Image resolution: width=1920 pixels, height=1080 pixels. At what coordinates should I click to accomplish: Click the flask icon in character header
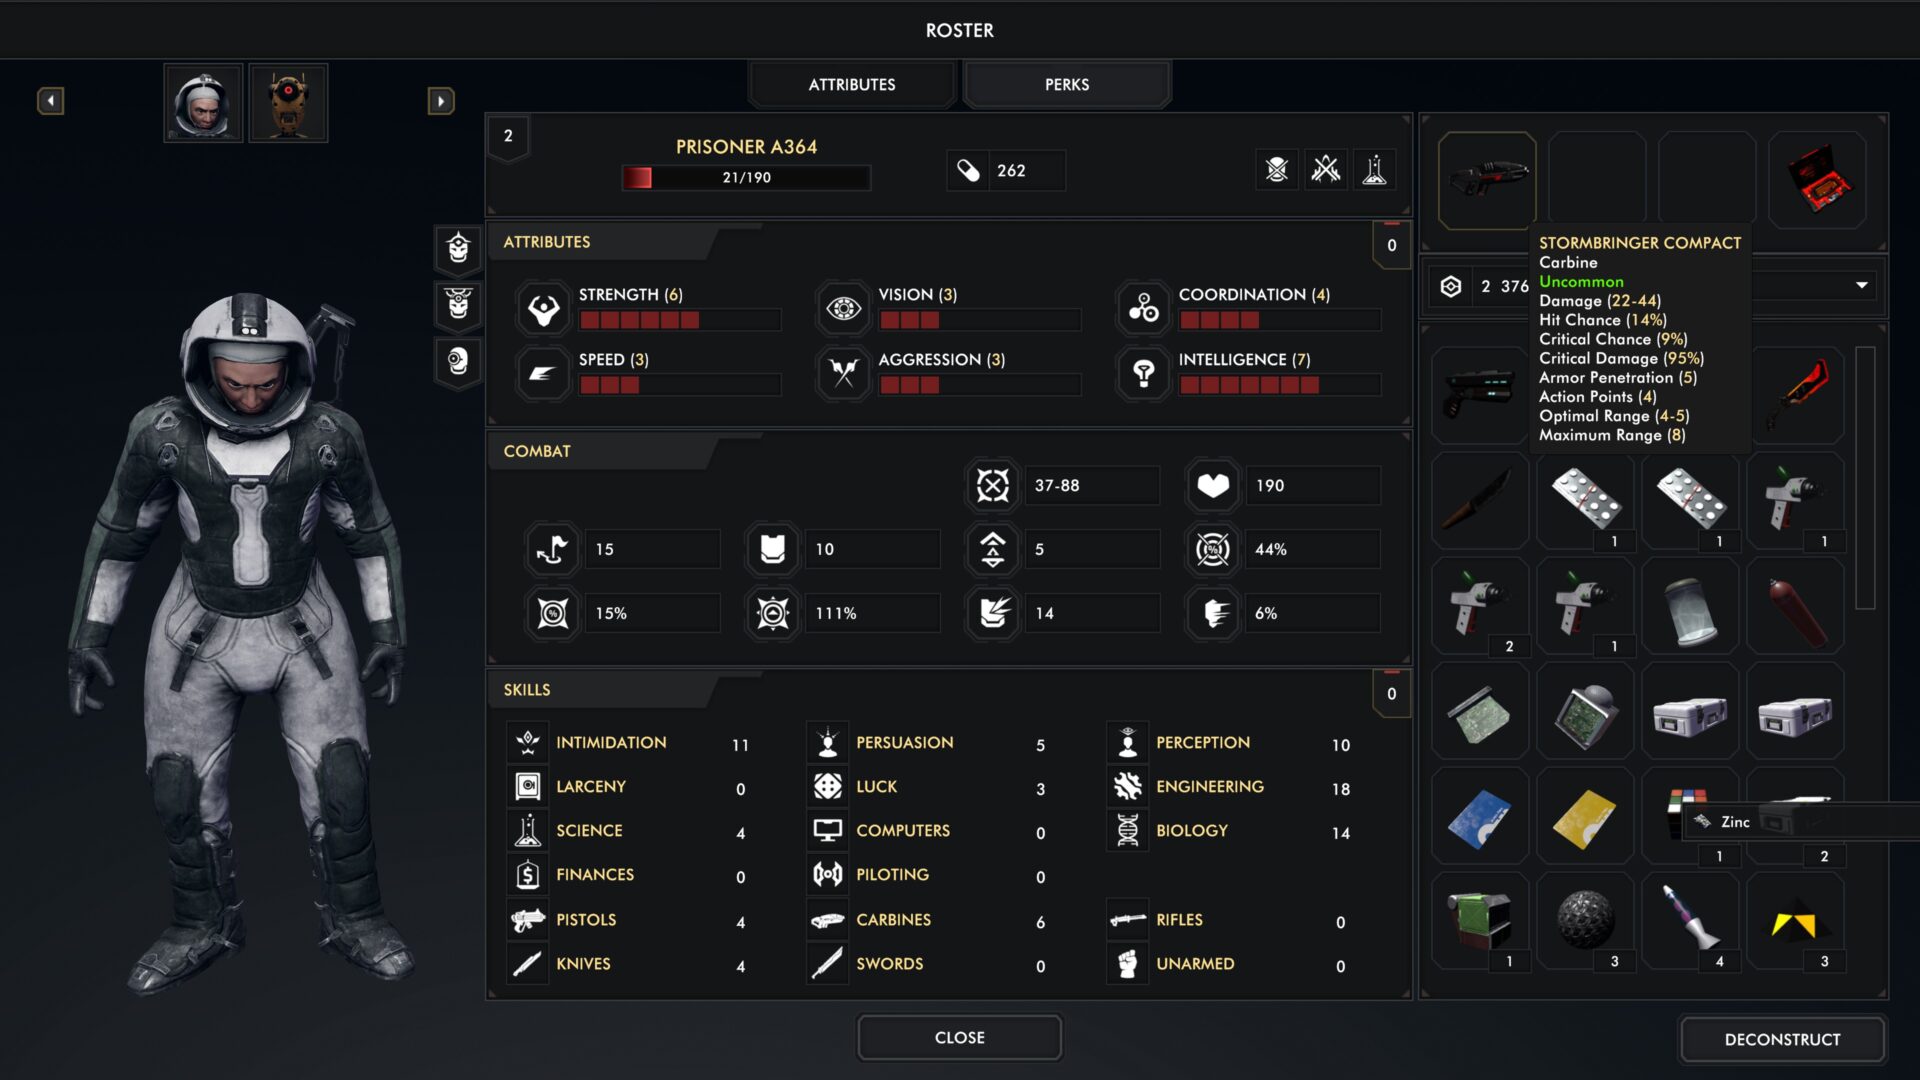[1374, 170]
